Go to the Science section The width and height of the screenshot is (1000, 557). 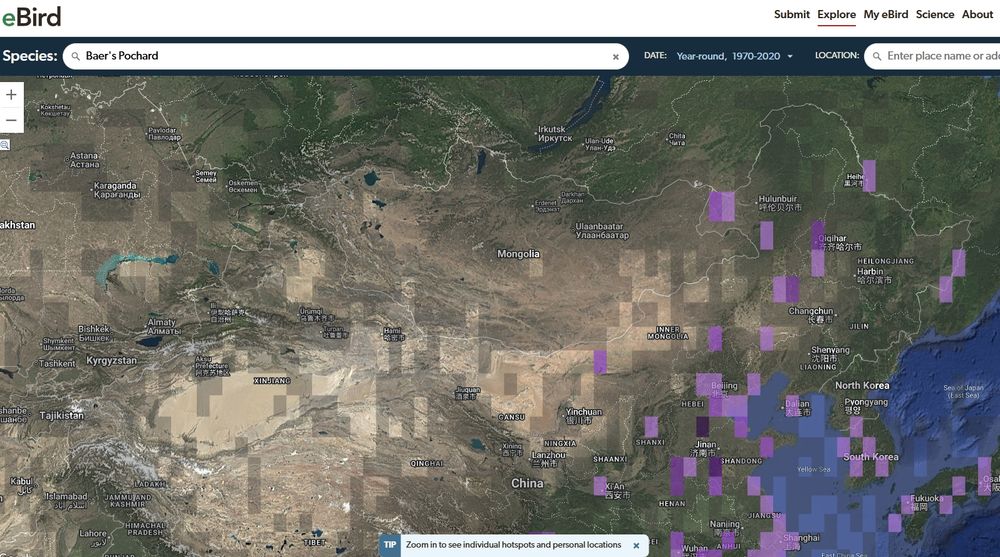[935, 14]
